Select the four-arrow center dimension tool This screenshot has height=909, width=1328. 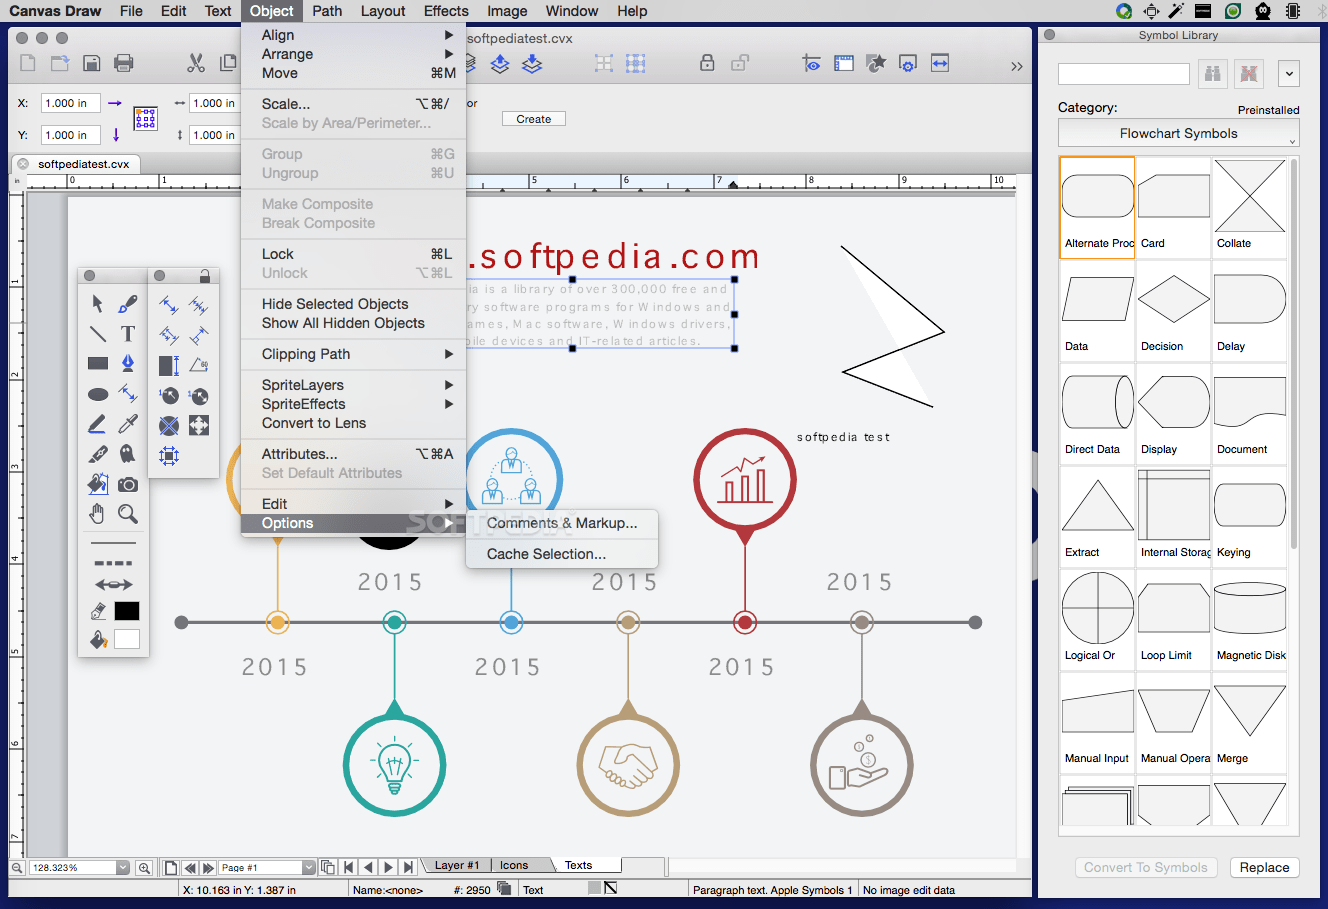pos(199,426)
